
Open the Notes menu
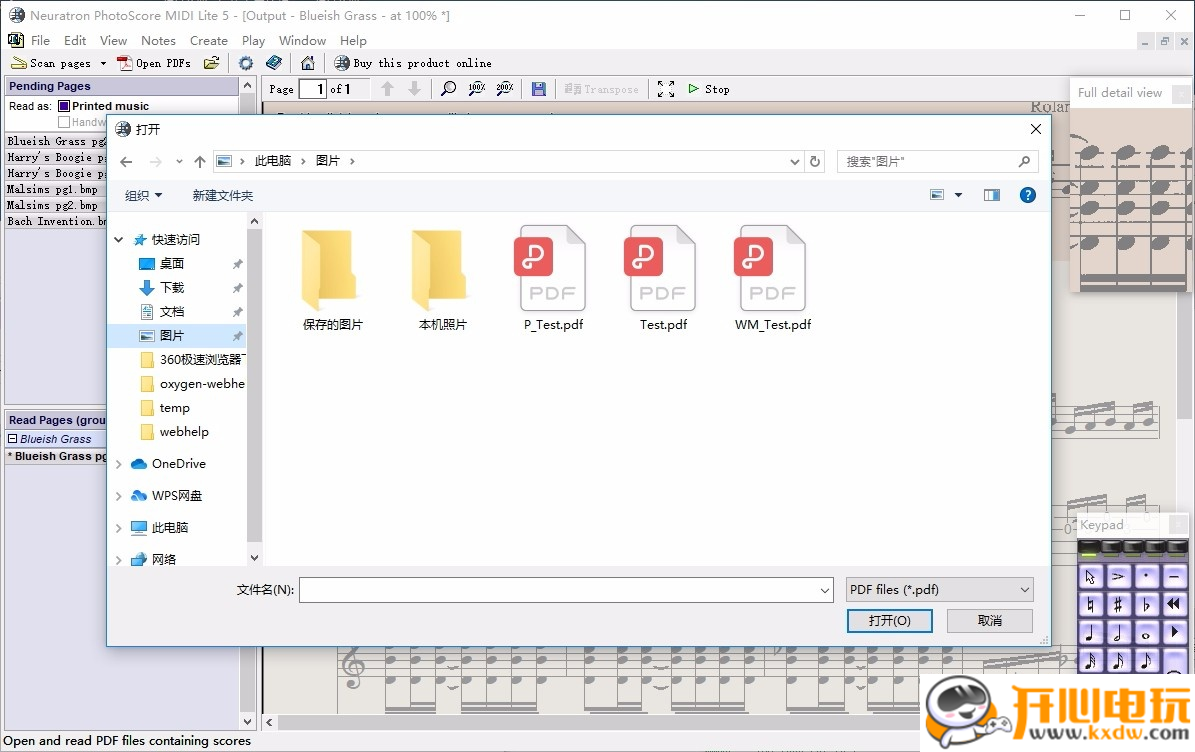point(158,41)
